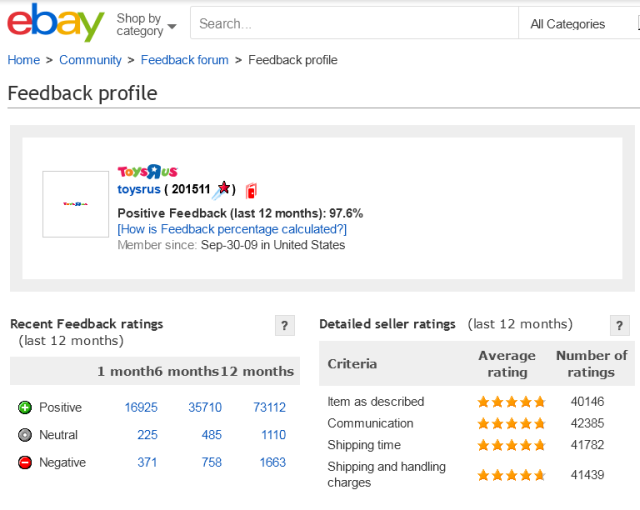Expand the Shop by category dropdown
Image resolution: width=640 pixels, height=510 pixels.
click(x=145, y=24)
